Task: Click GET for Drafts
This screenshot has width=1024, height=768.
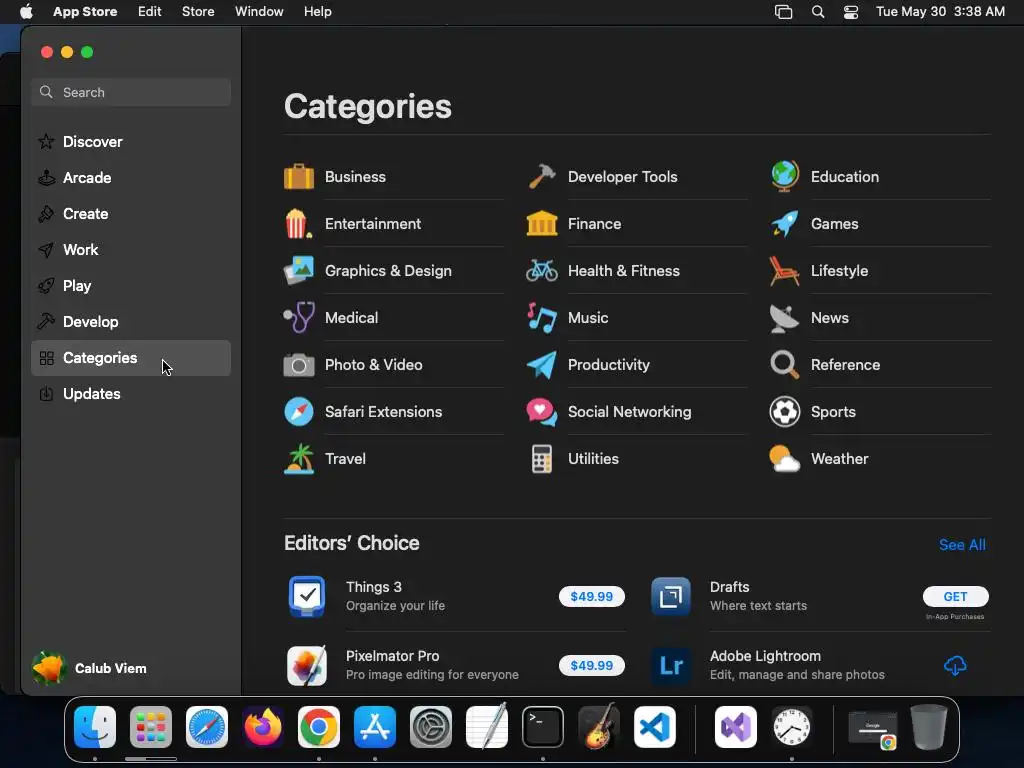Action: click(955, 596)
